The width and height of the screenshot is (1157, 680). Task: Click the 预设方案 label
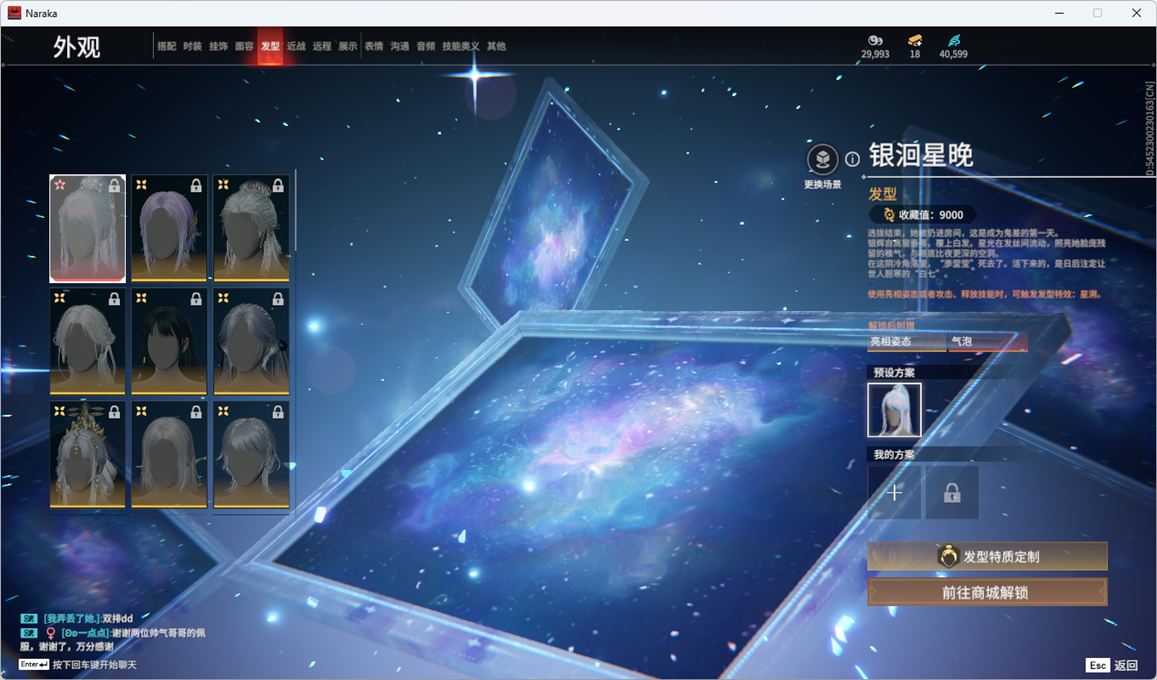[894, 372]
